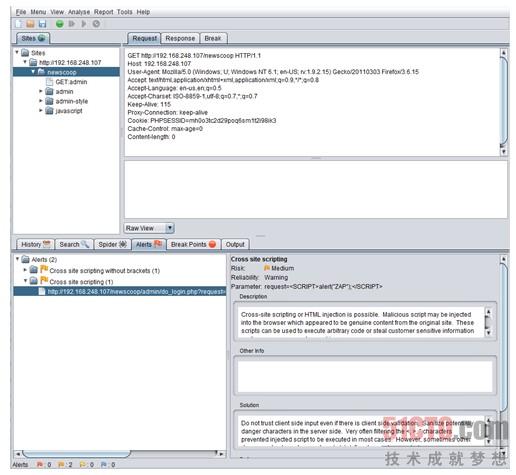Click the GET:admin document icon
This screenshot has width=516, height=475.
50,82
